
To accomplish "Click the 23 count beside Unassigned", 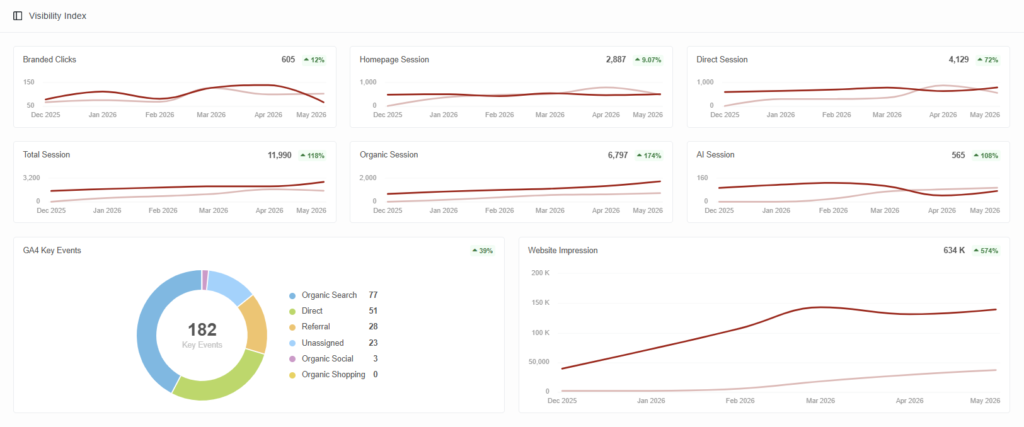I will pos(374,343).
